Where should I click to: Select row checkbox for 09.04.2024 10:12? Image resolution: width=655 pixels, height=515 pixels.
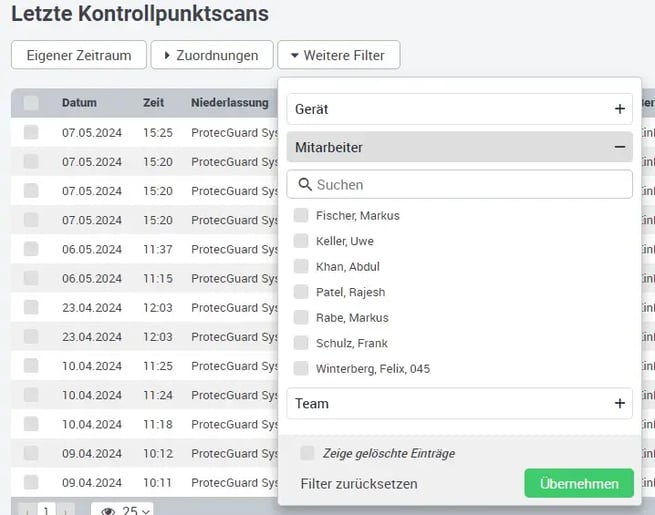(x=31, y=453)
